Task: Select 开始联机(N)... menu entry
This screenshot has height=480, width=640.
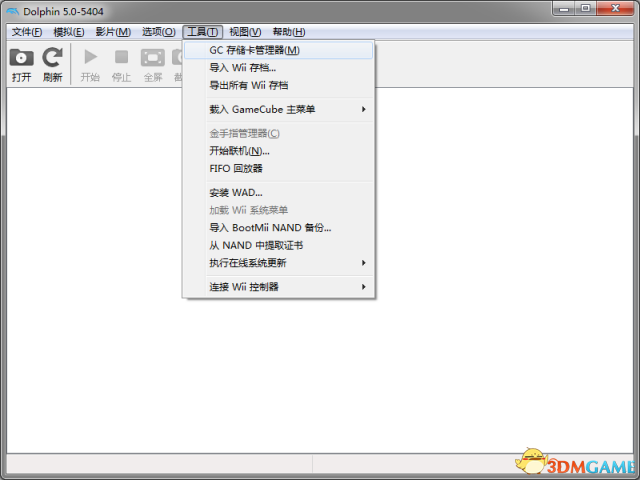Action: coord(278,151)
